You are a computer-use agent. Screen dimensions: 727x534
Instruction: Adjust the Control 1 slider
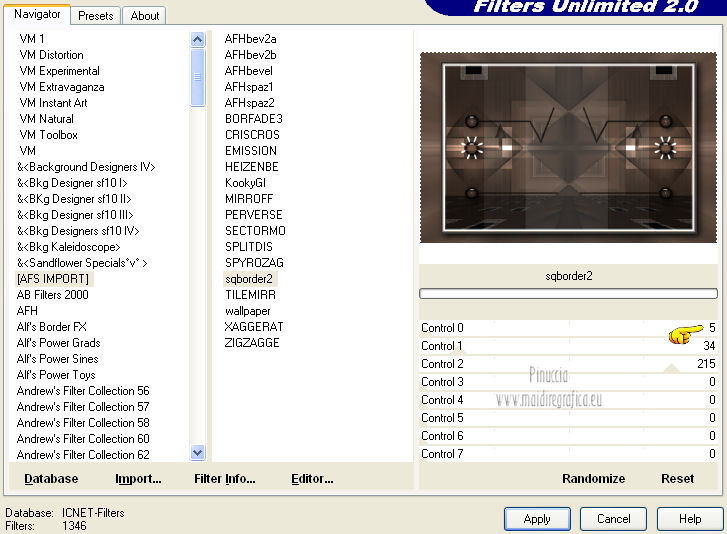coord(568,346)
